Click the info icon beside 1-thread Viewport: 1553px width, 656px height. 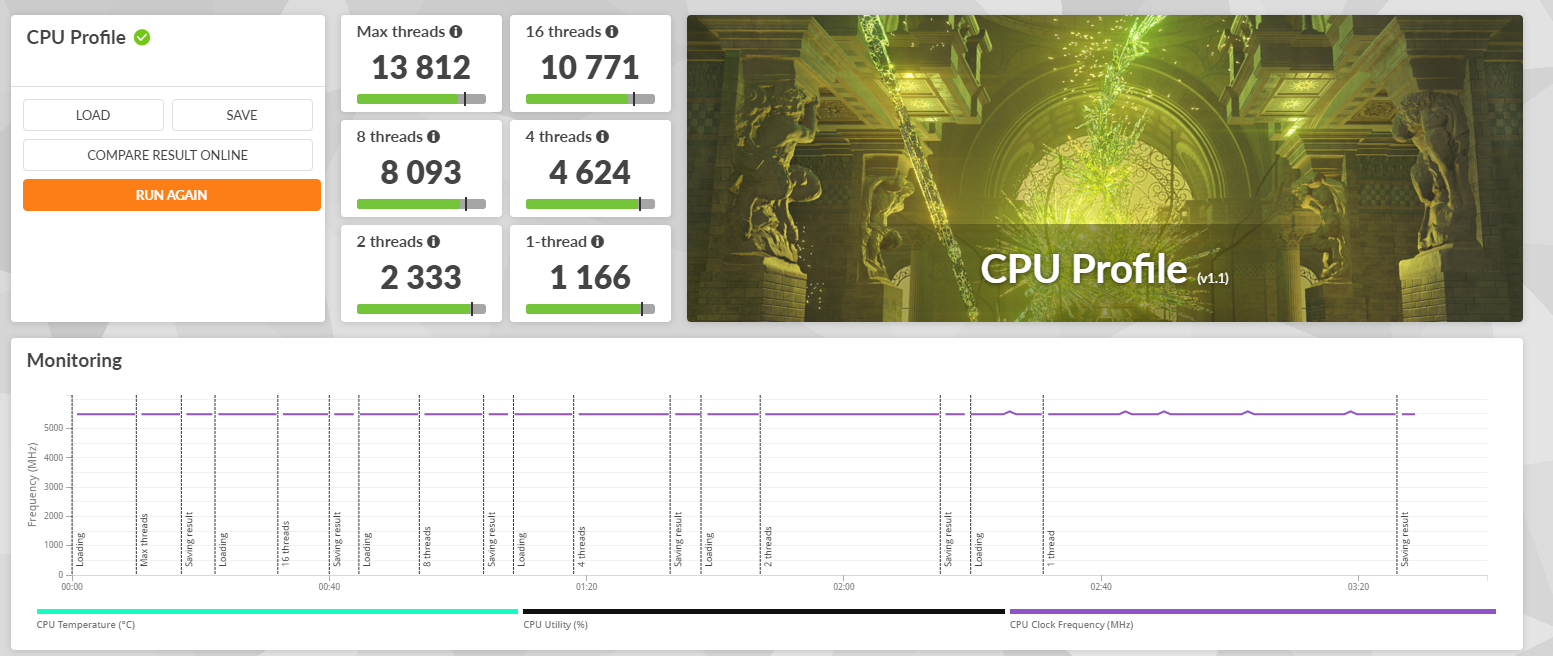pyautogui.click(x=597, y=242)
